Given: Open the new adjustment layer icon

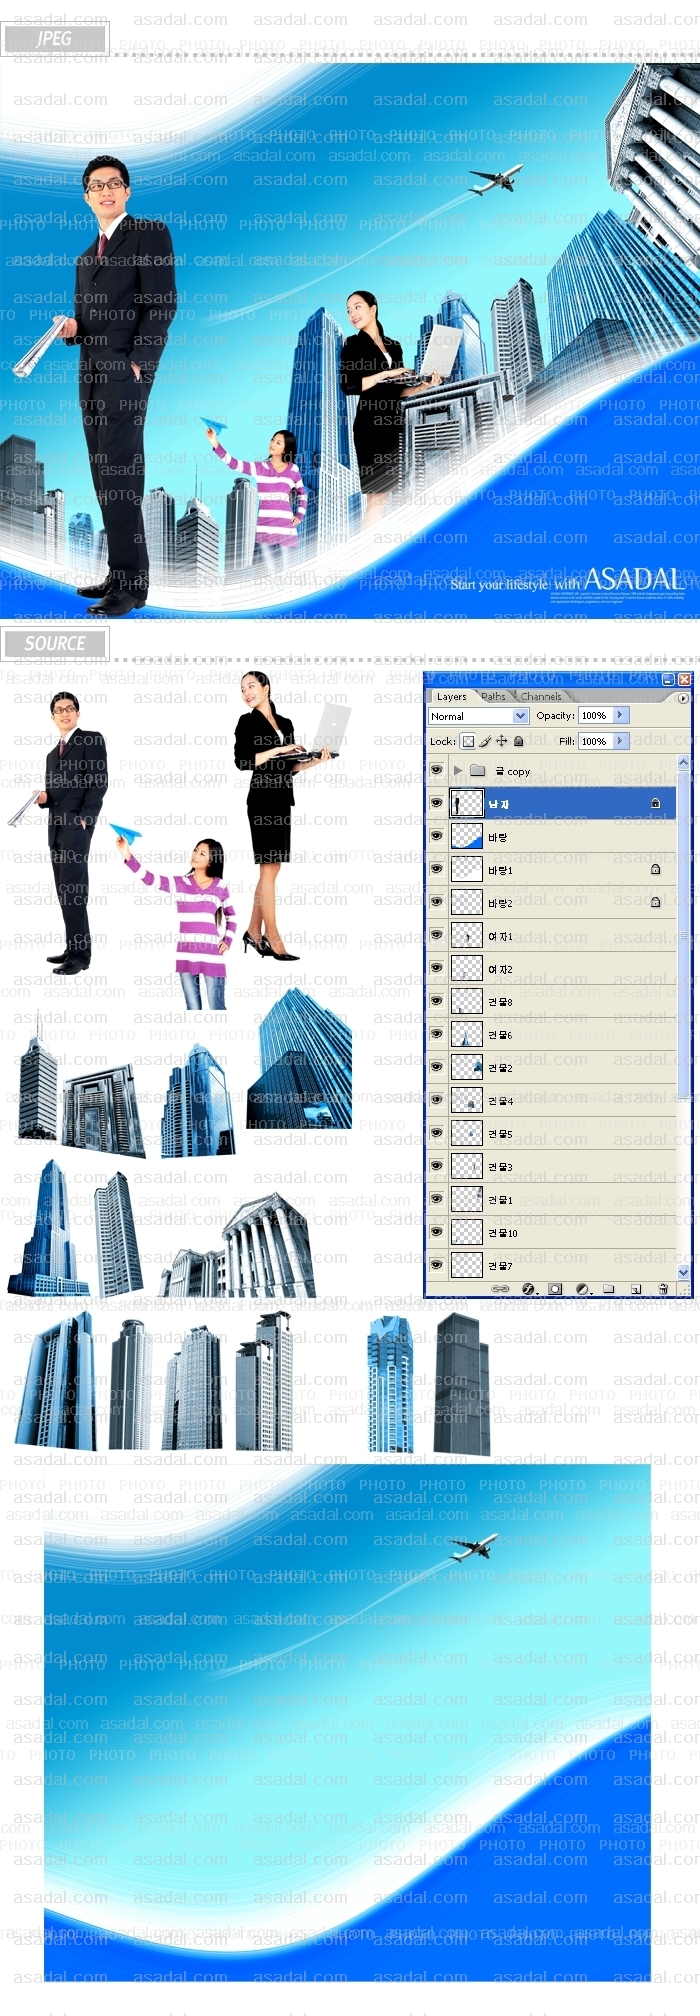Looking at the screenshot, I should coord(582,1289).
